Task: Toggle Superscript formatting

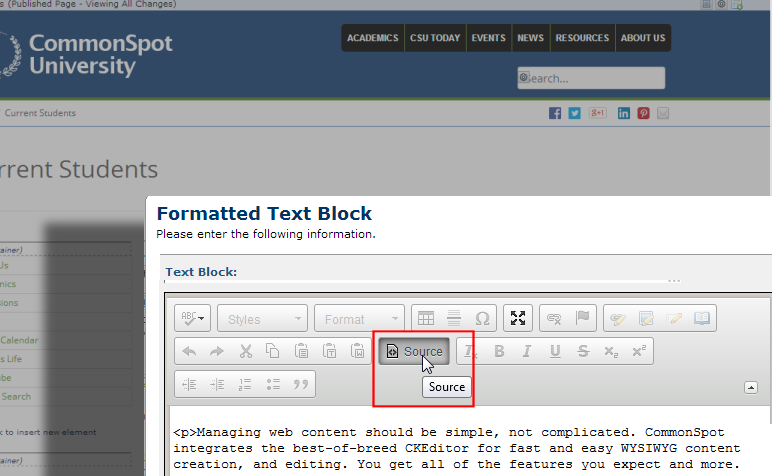Action: (x=639, y=351)
